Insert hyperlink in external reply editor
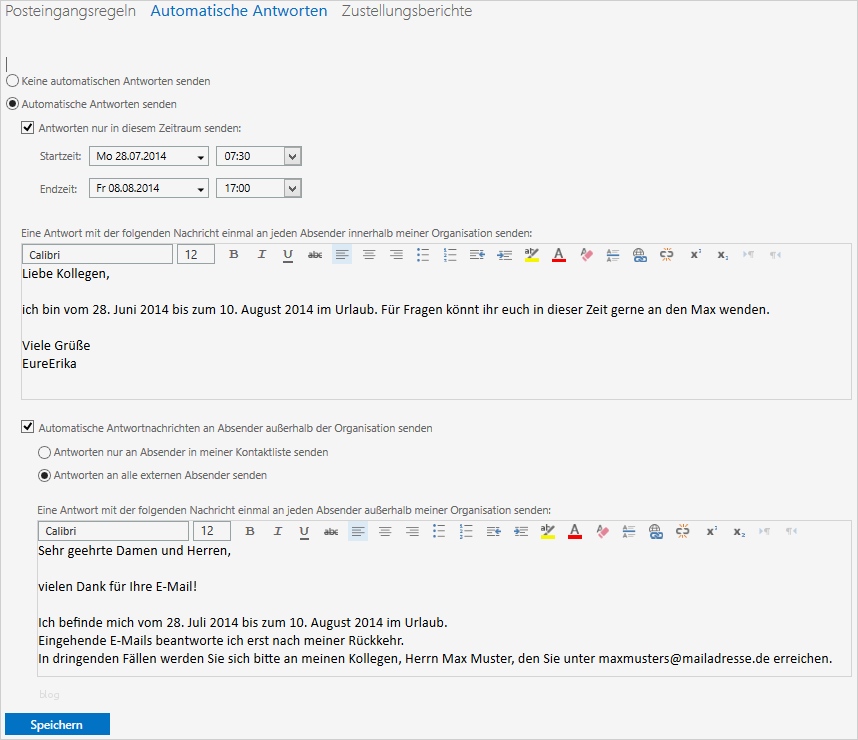The image size is (858, 740). (x=656, y=531)
